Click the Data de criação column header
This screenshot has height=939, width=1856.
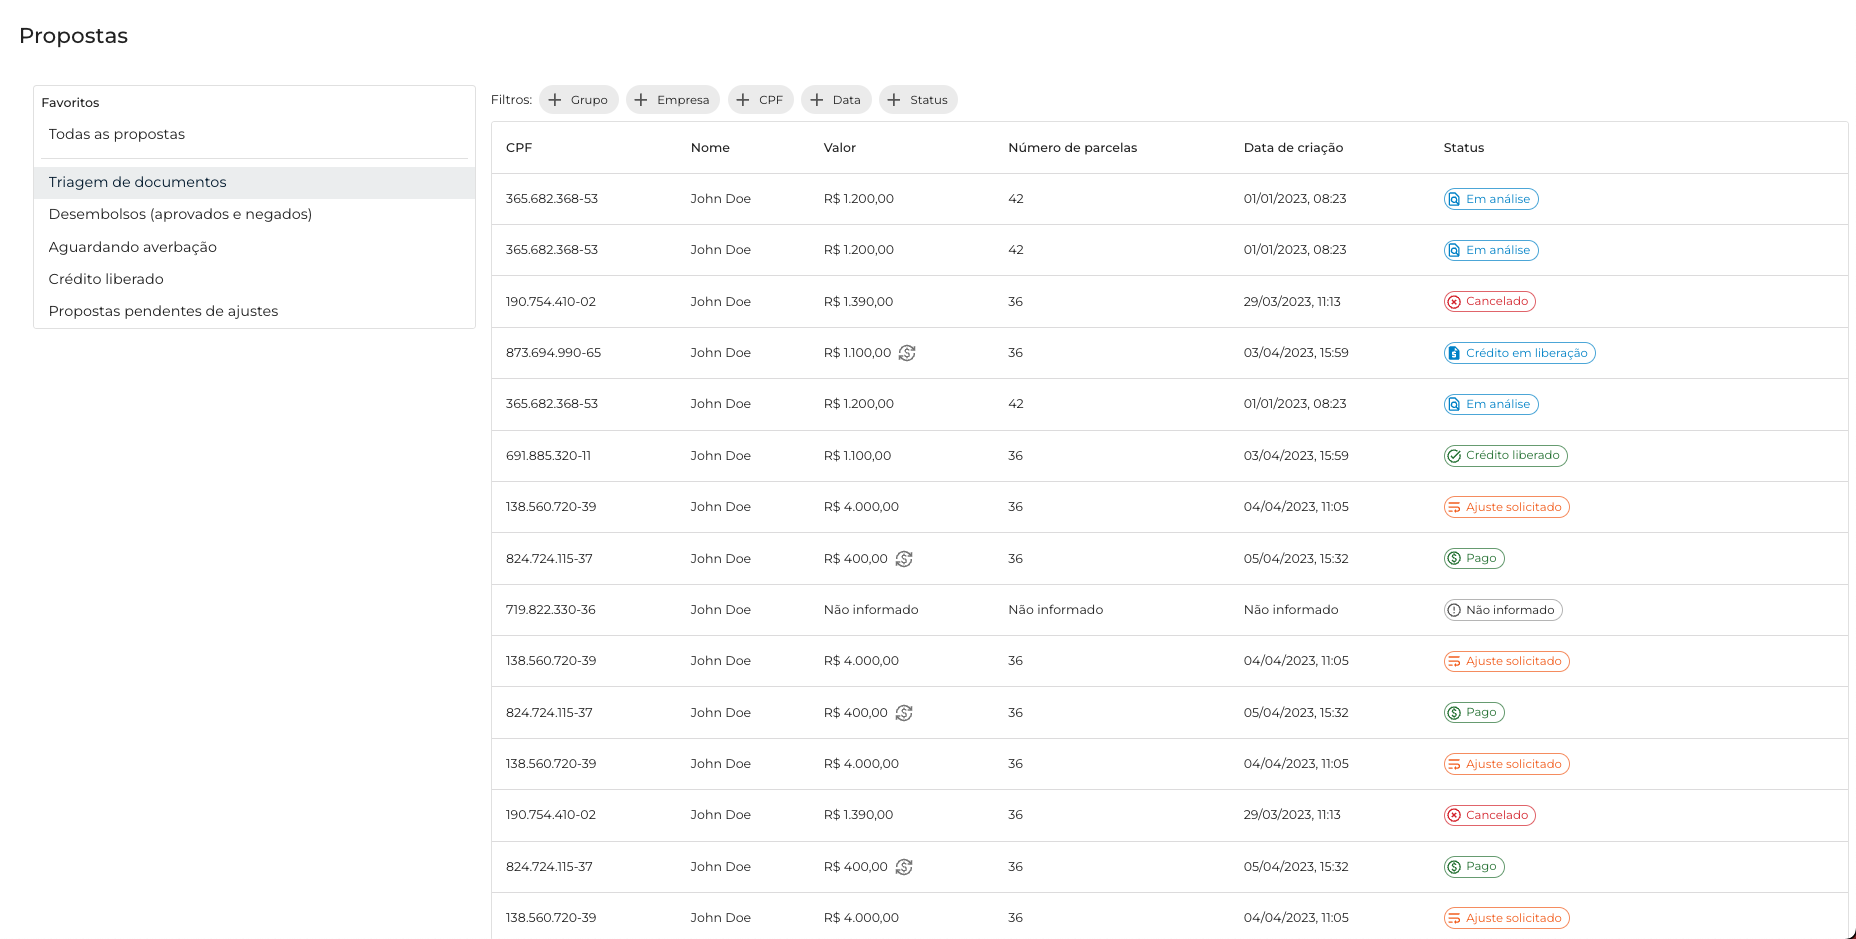[x=1293, y=148]
